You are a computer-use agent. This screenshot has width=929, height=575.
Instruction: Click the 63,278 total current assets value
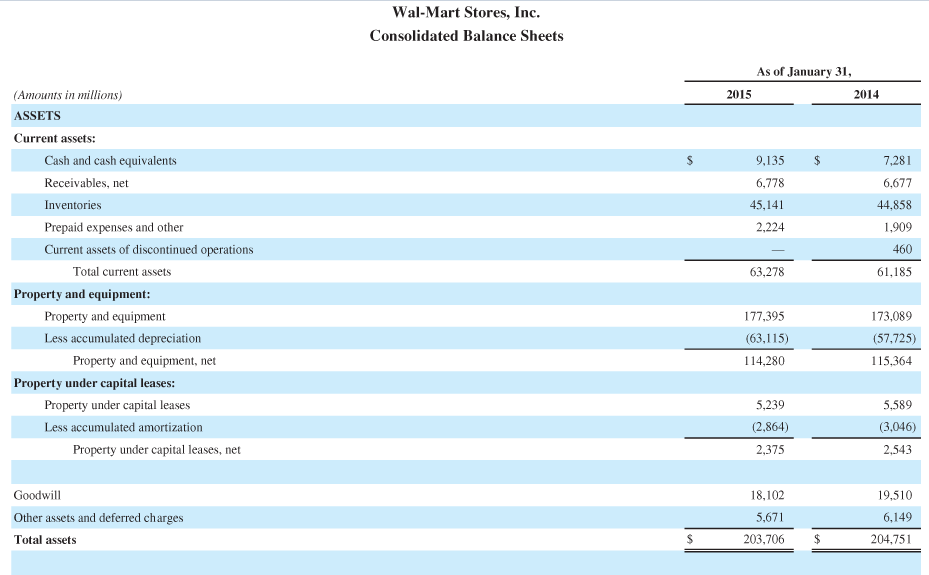(767, 272)
